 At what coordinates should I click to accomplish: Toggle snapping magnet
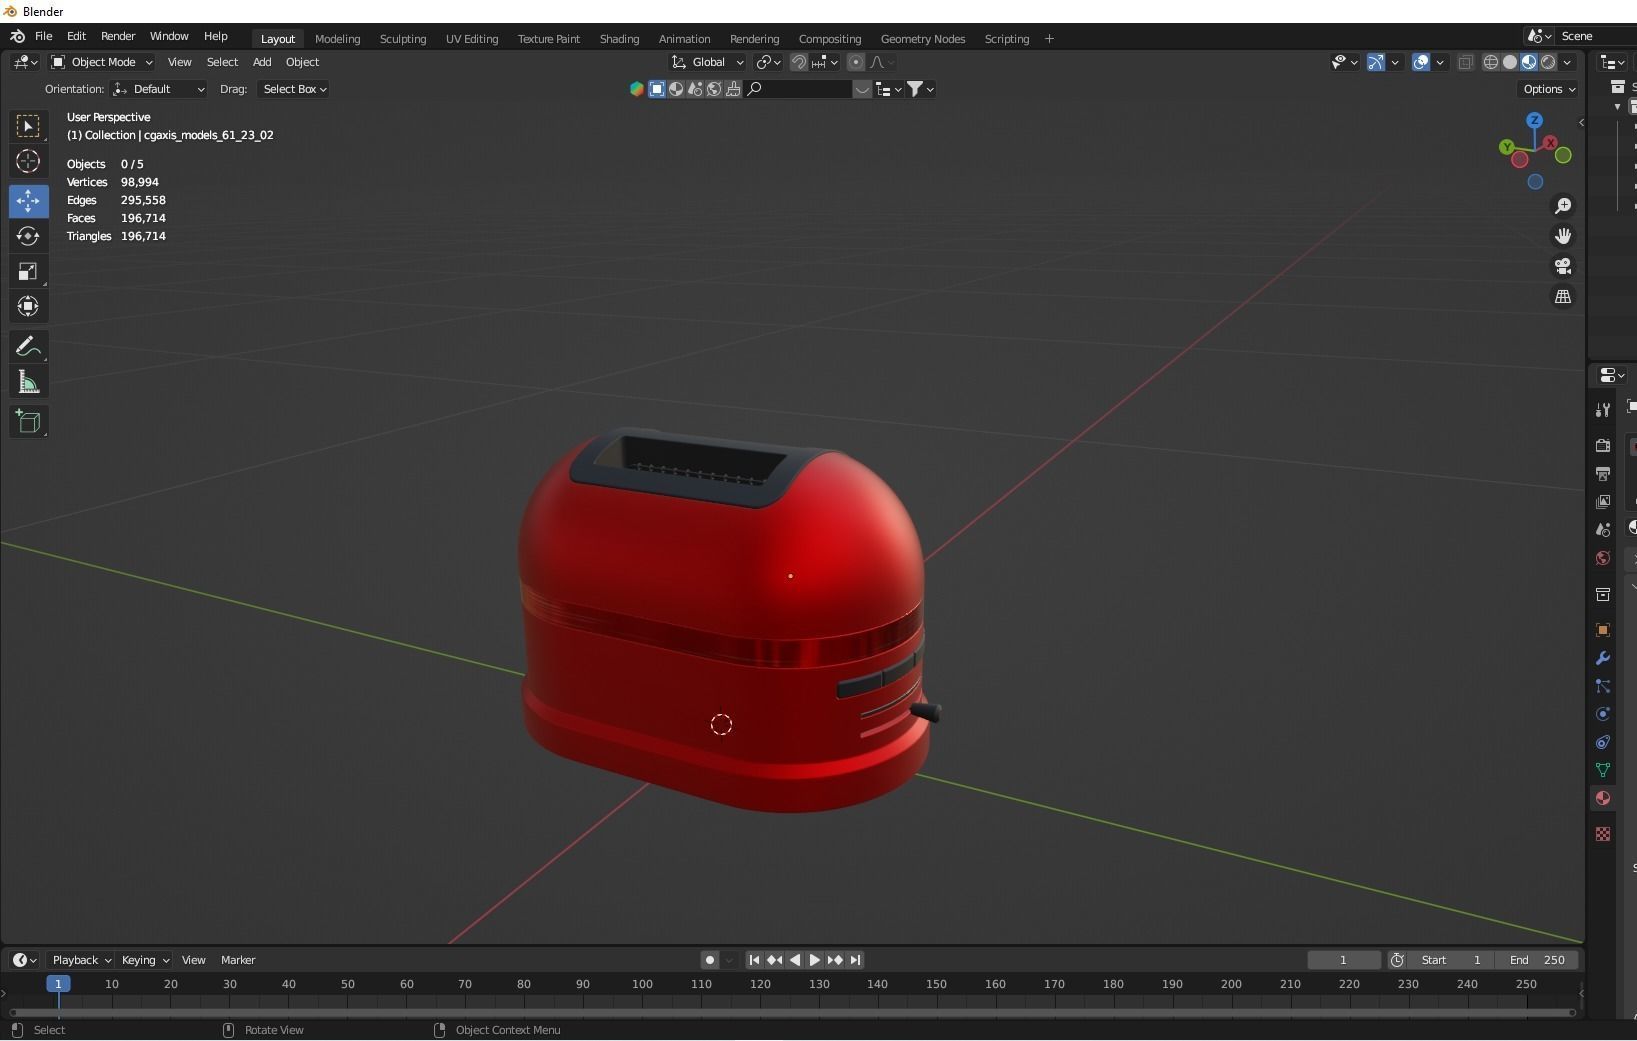[798, 62]
